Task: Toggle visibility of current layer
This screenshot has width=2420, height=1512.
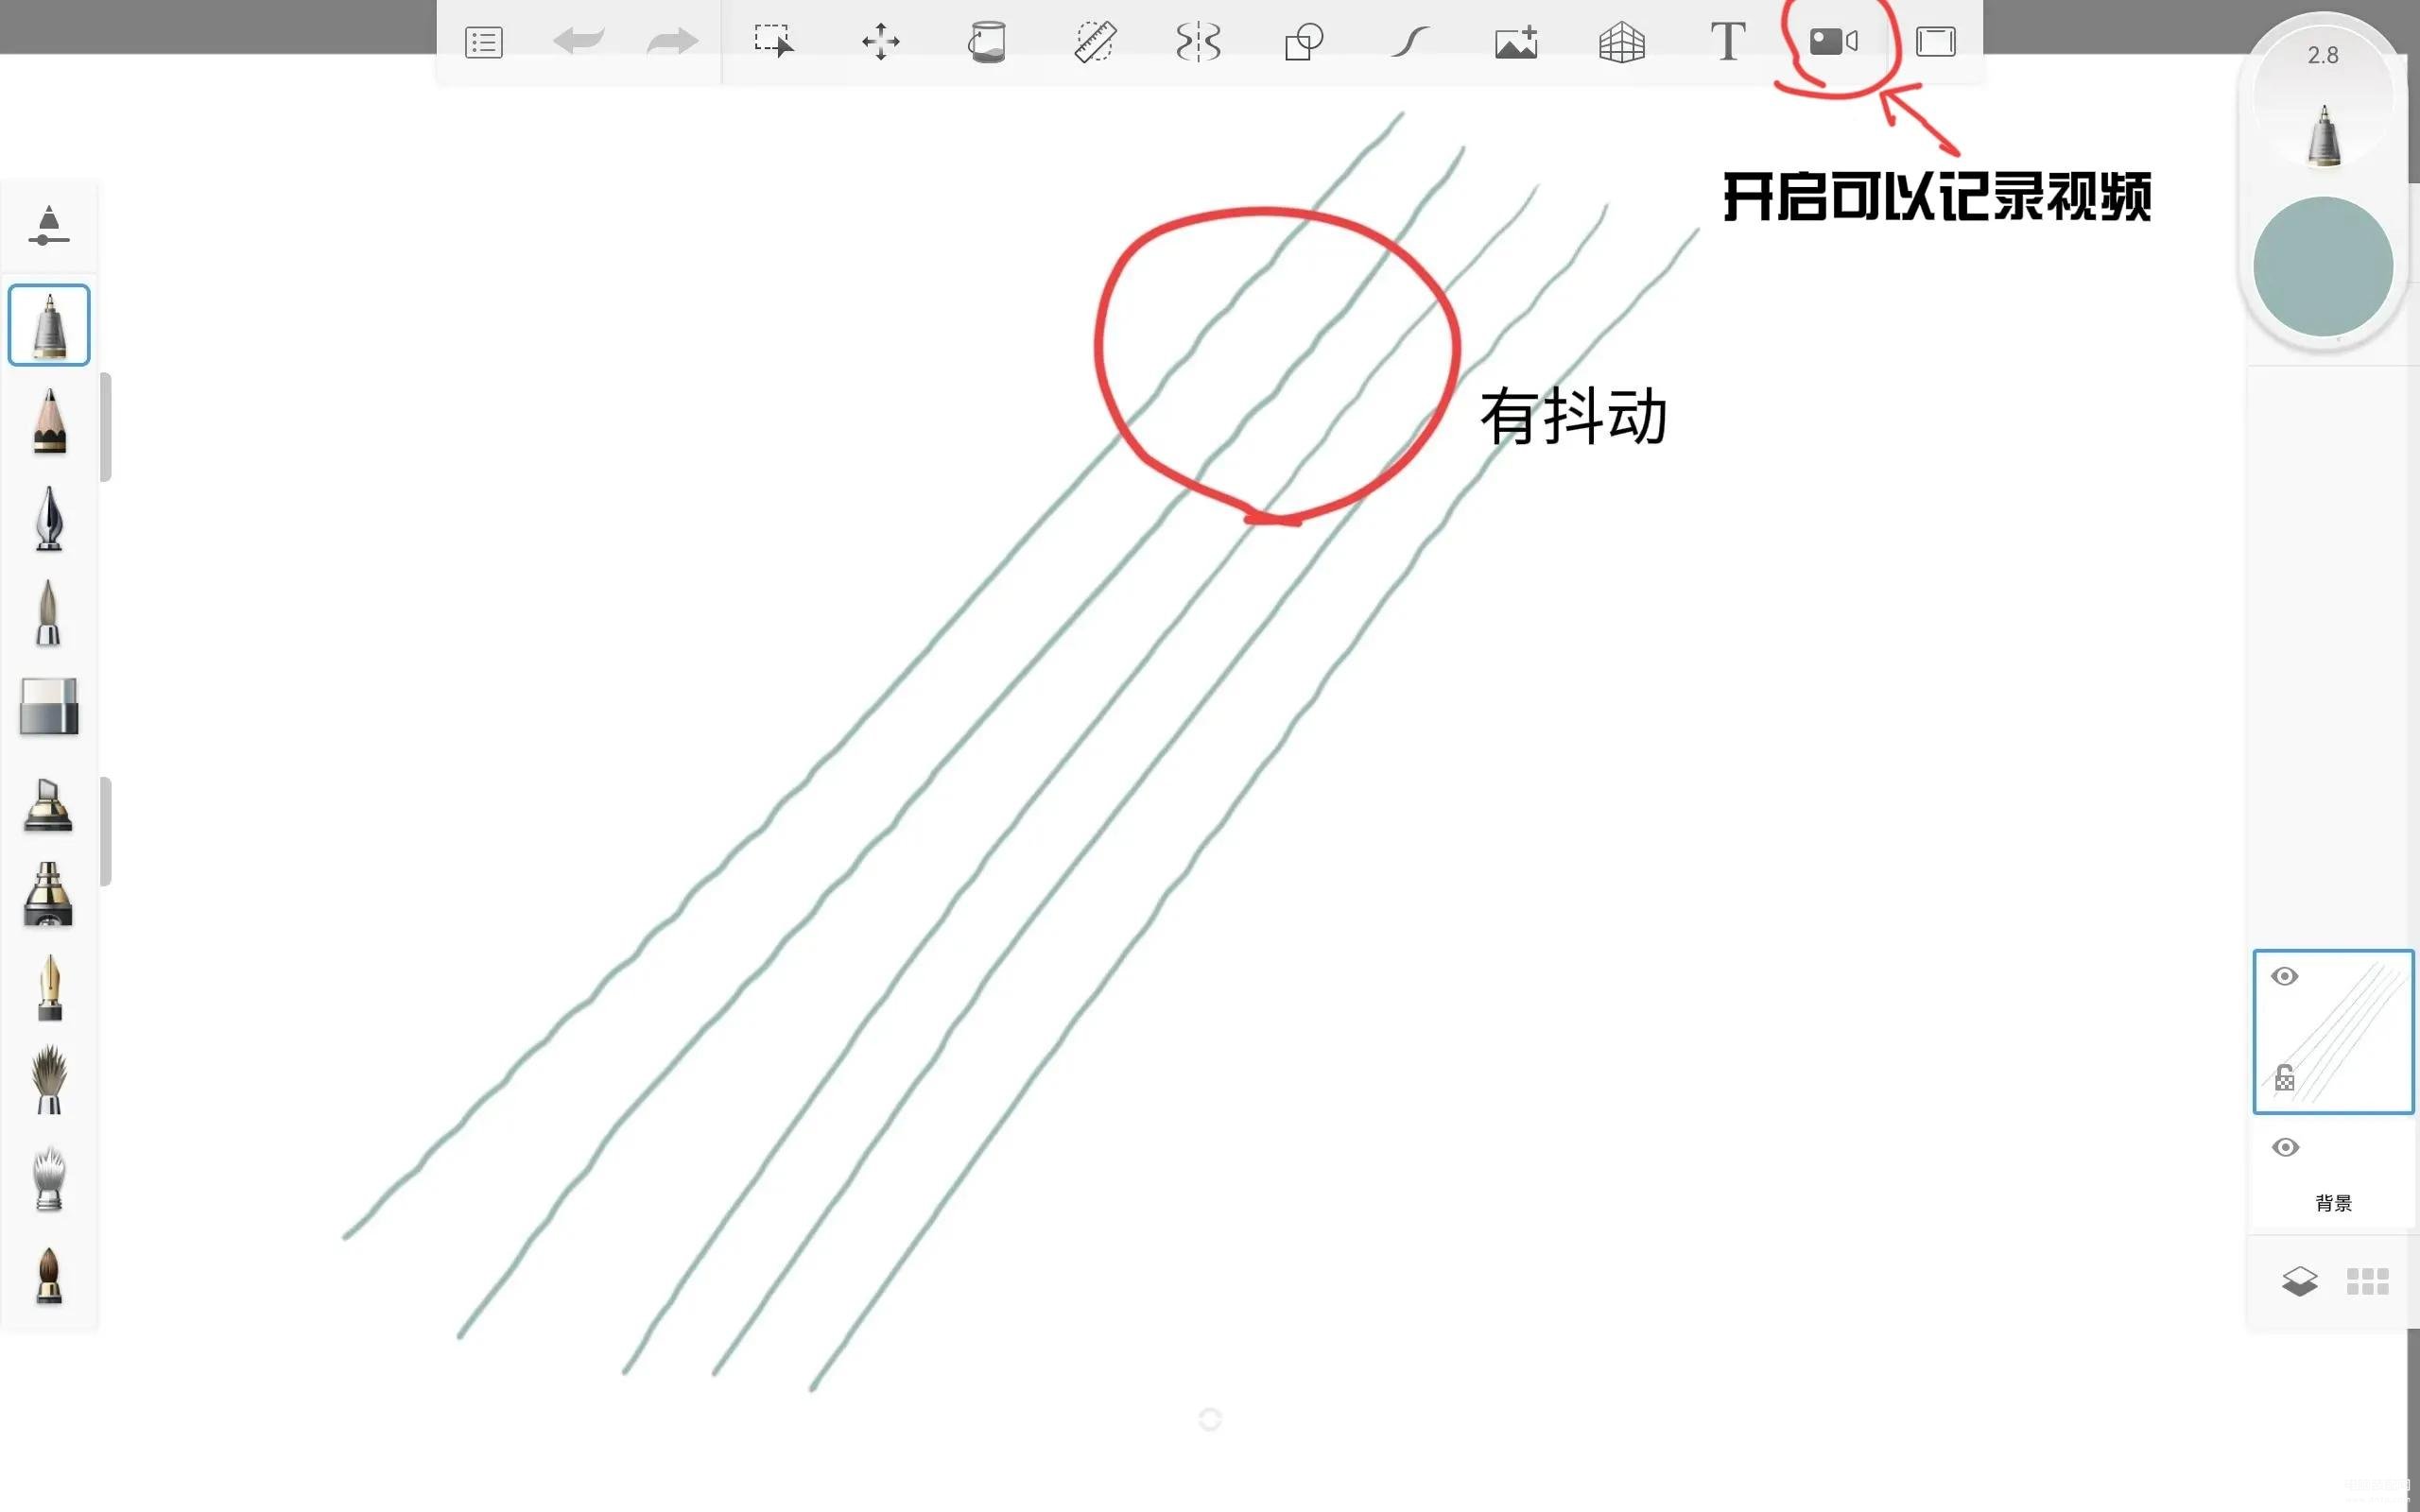Action: click(2284, 975)
